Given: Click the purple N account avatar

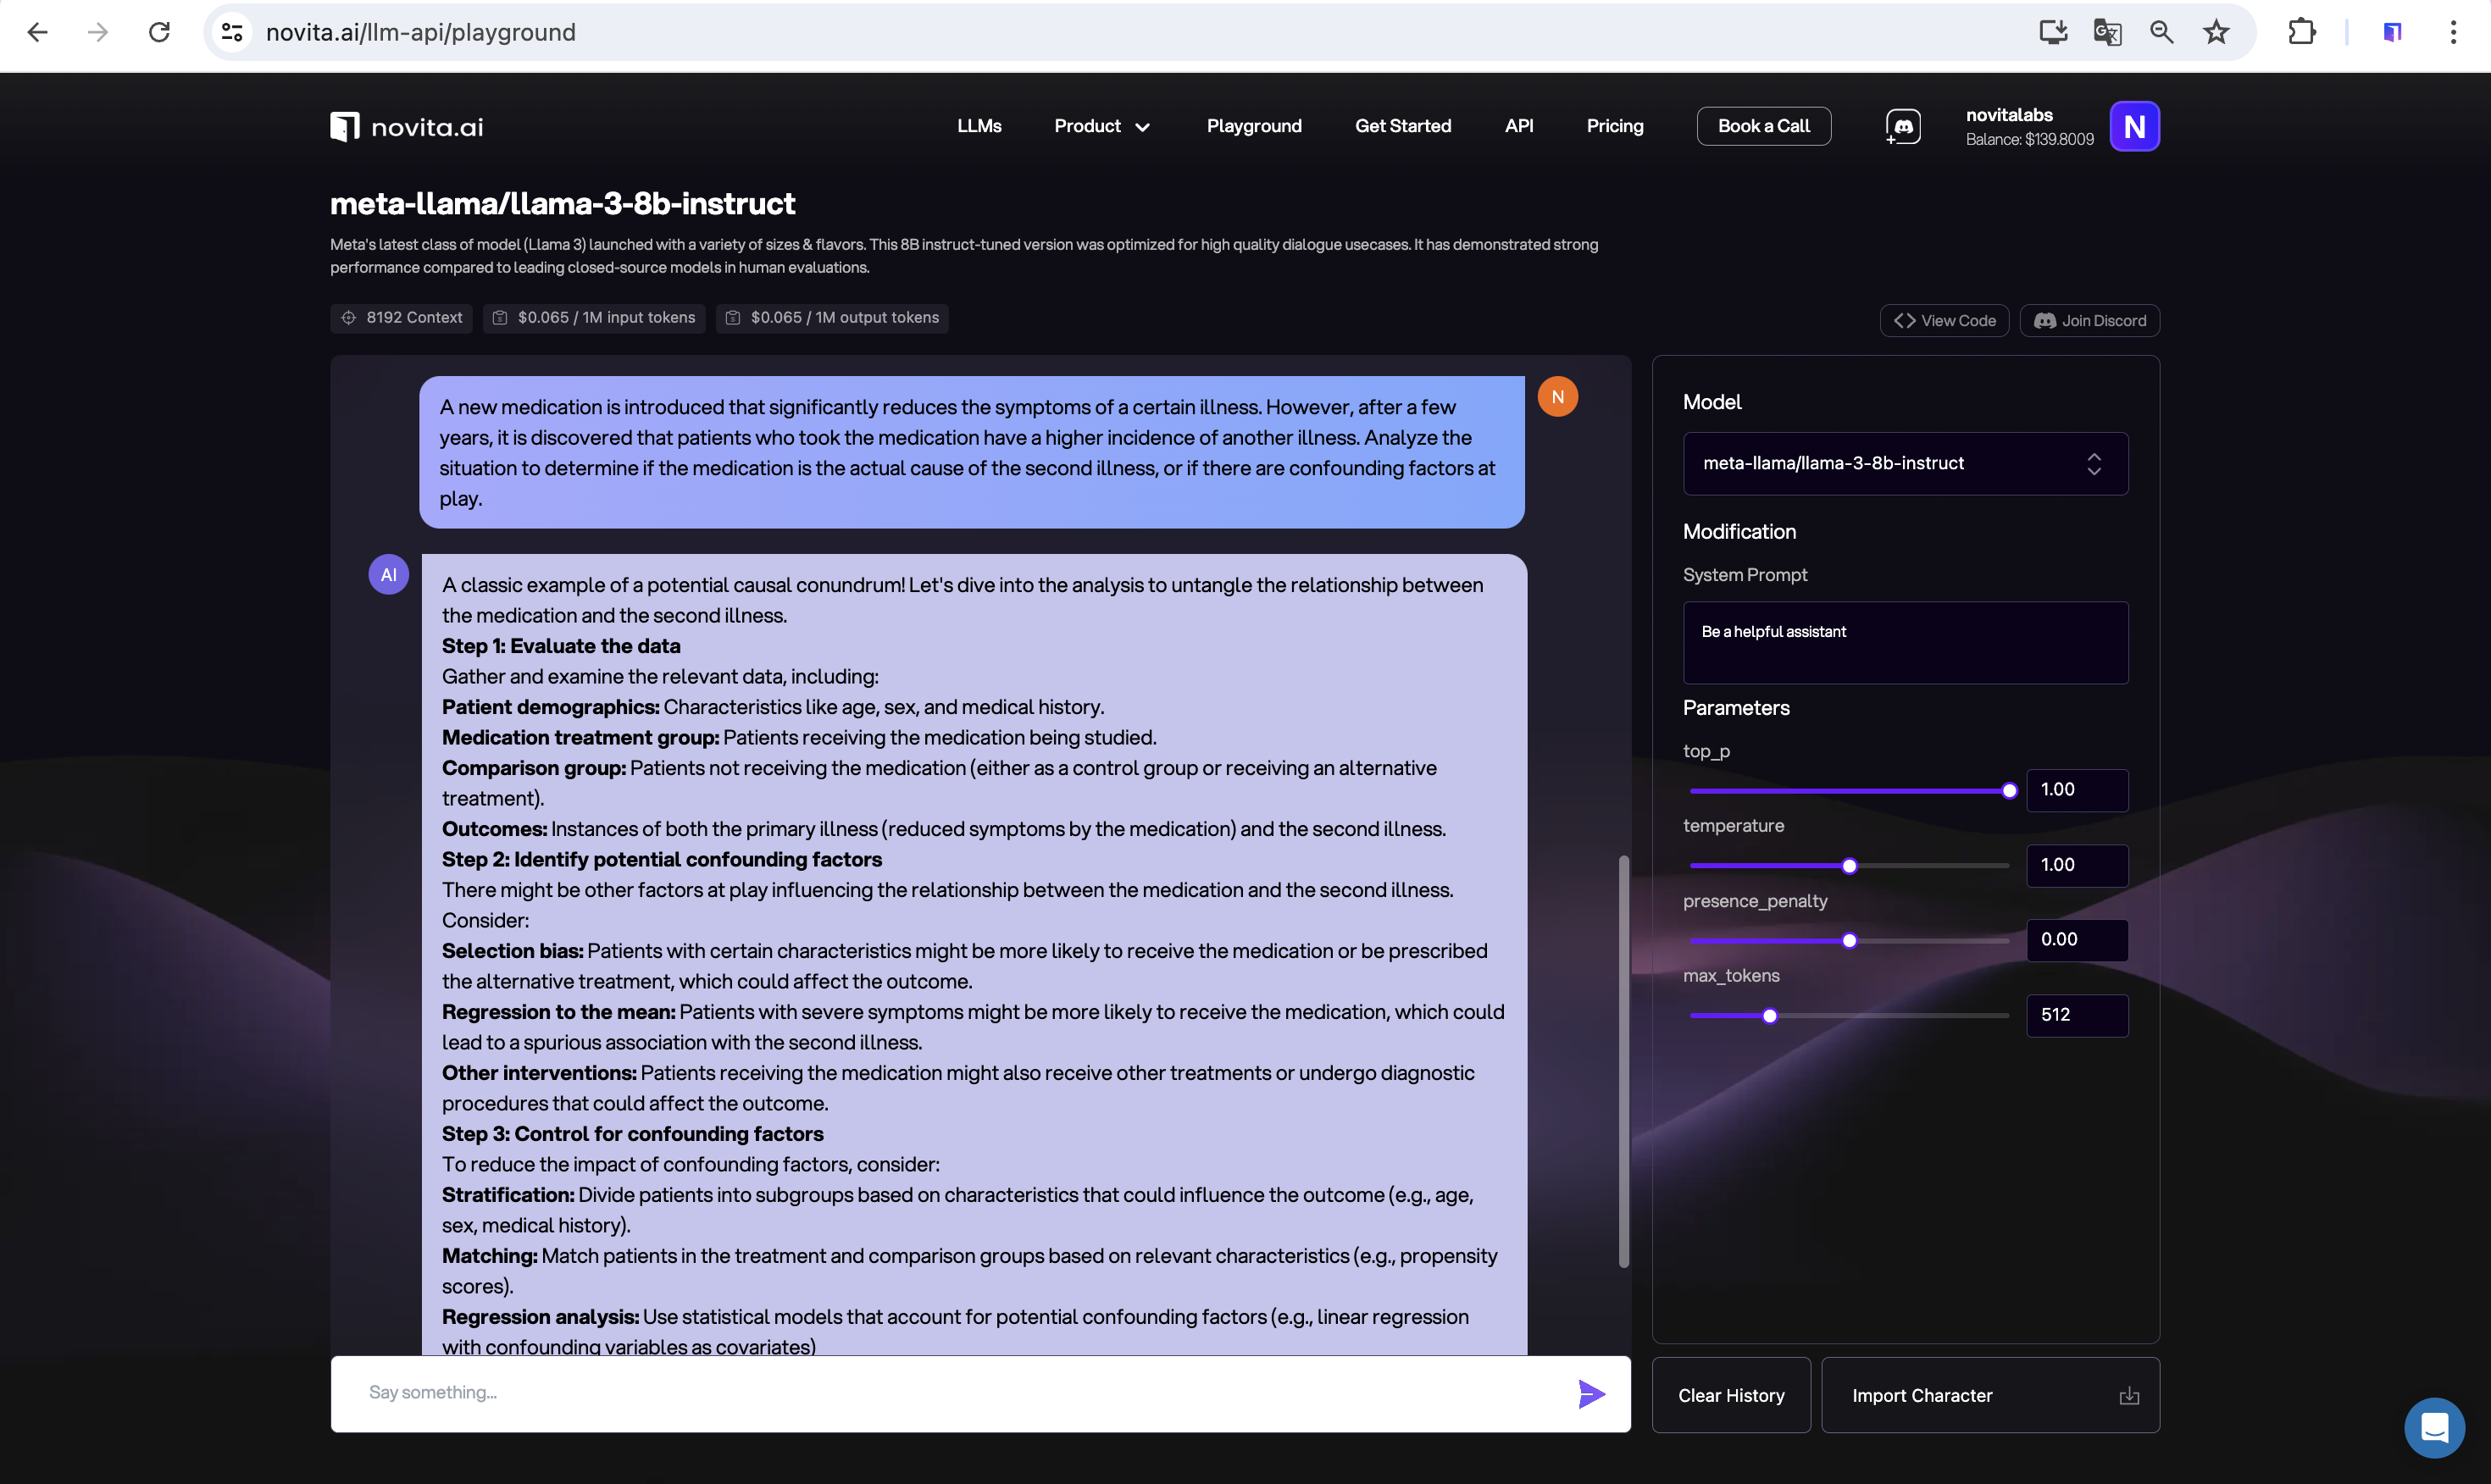Looking at the screenshot, I should pos(2134,126).
